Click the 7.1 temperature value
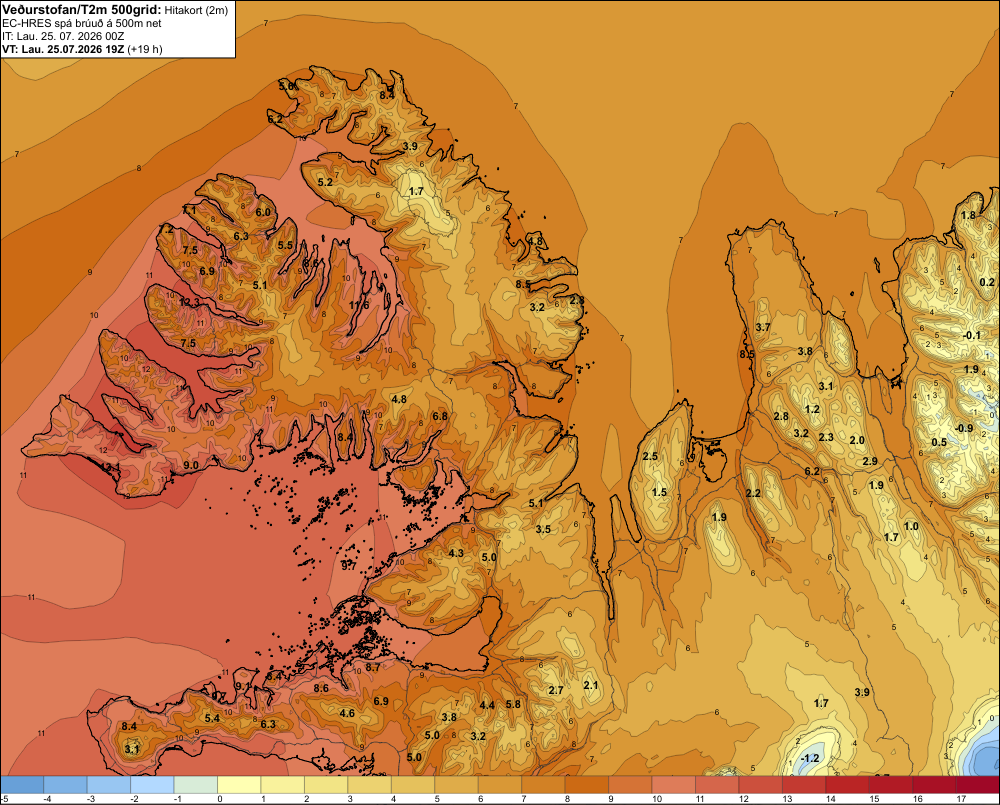Screen dimensions: 1000x805 coord(189,210)
